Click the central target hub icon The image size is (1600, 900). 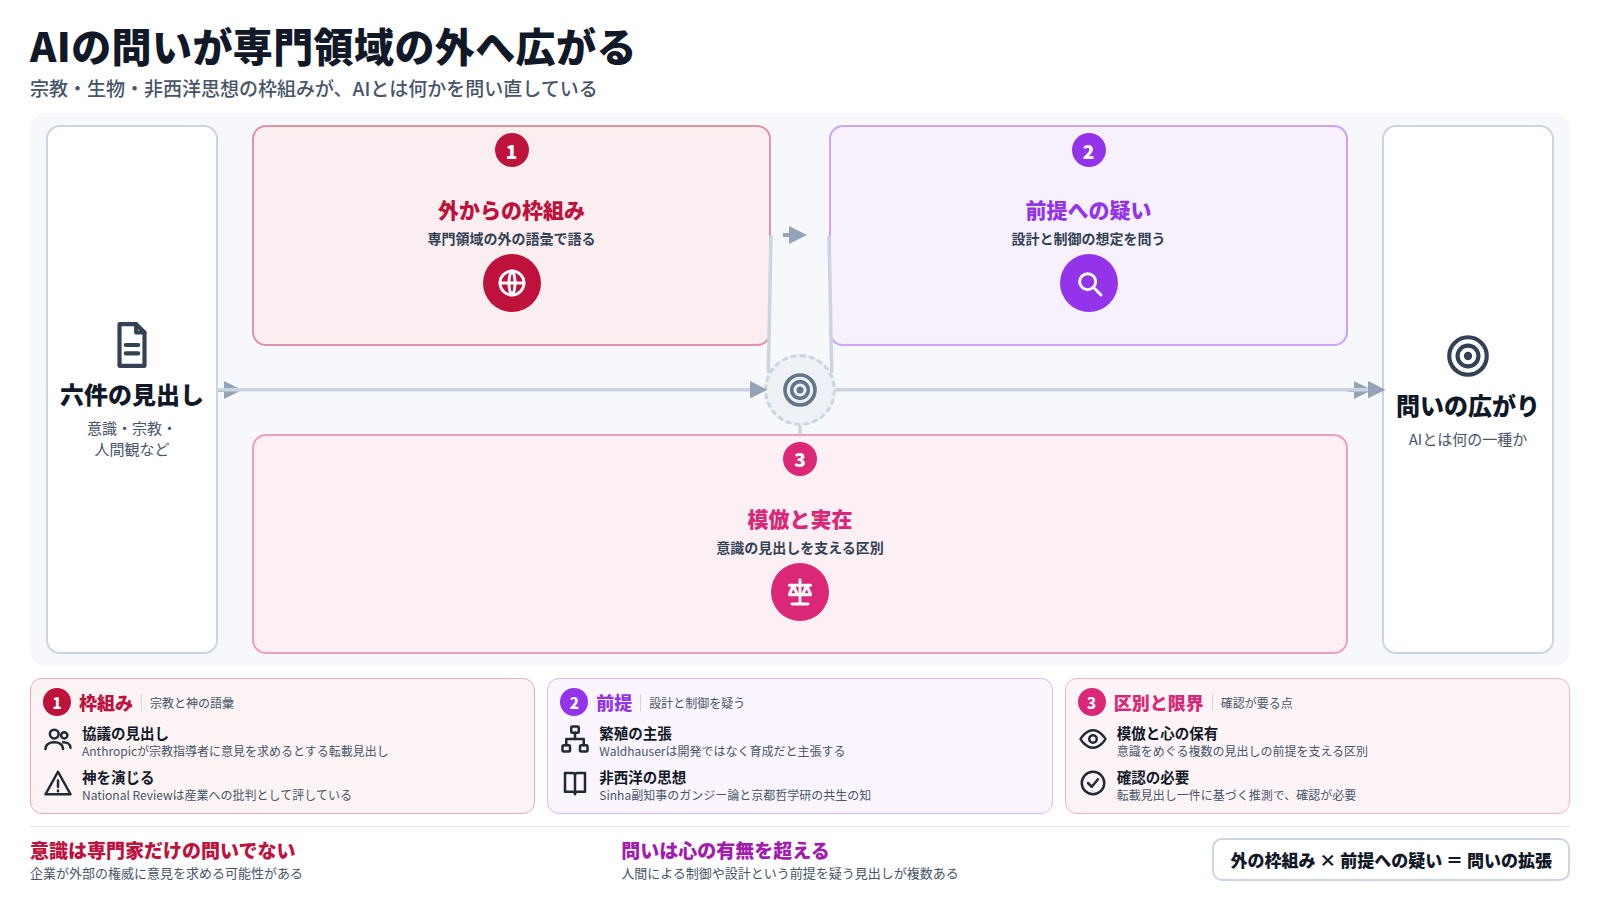click(800, 390)
